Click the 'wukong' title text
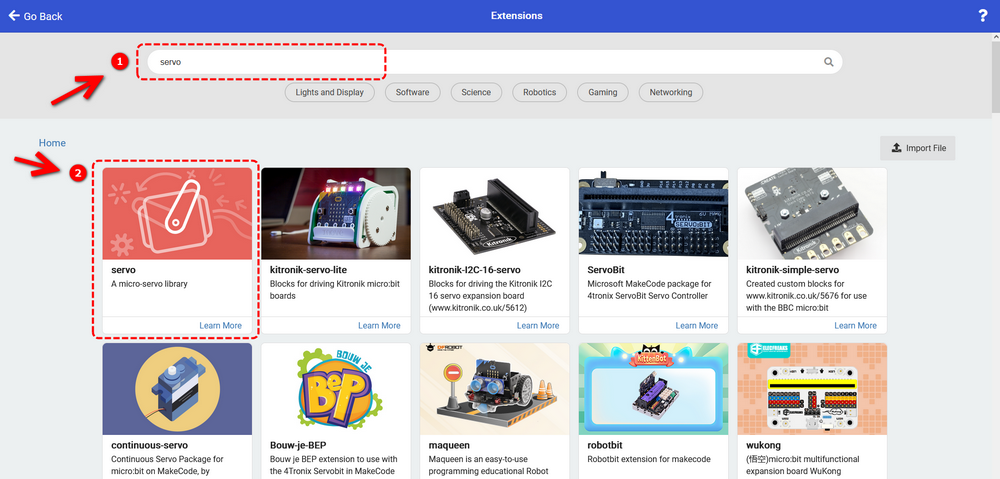The width and height of the screenshot is (1000, 479). pos(763,445)
